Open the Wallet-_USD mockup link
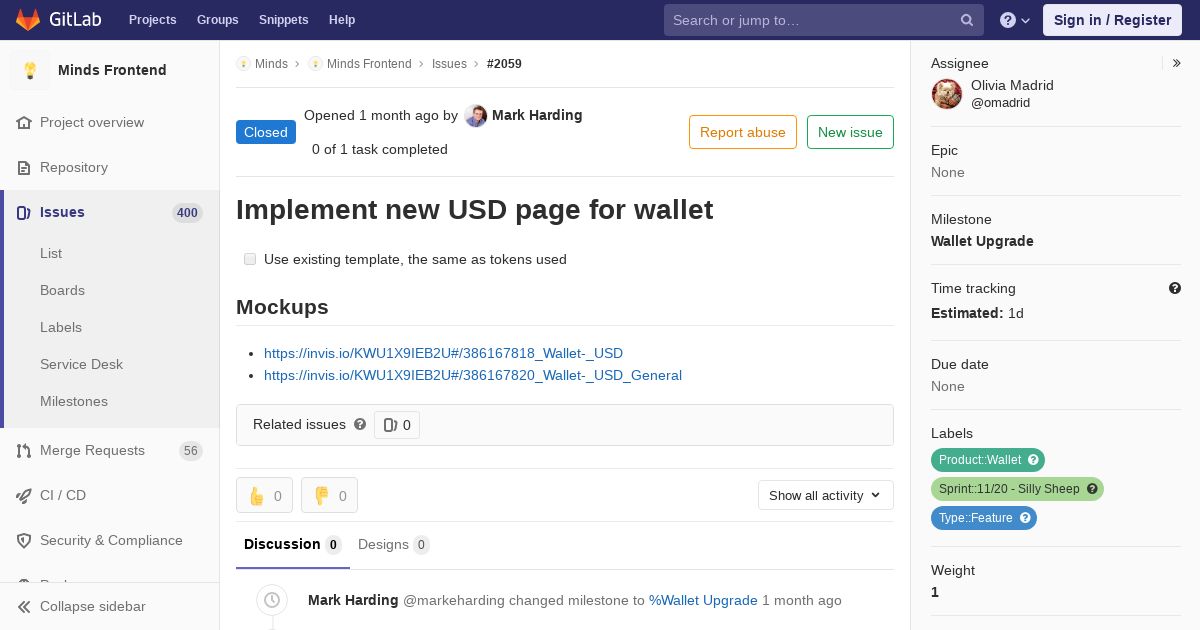 click(x=443, y=353)
